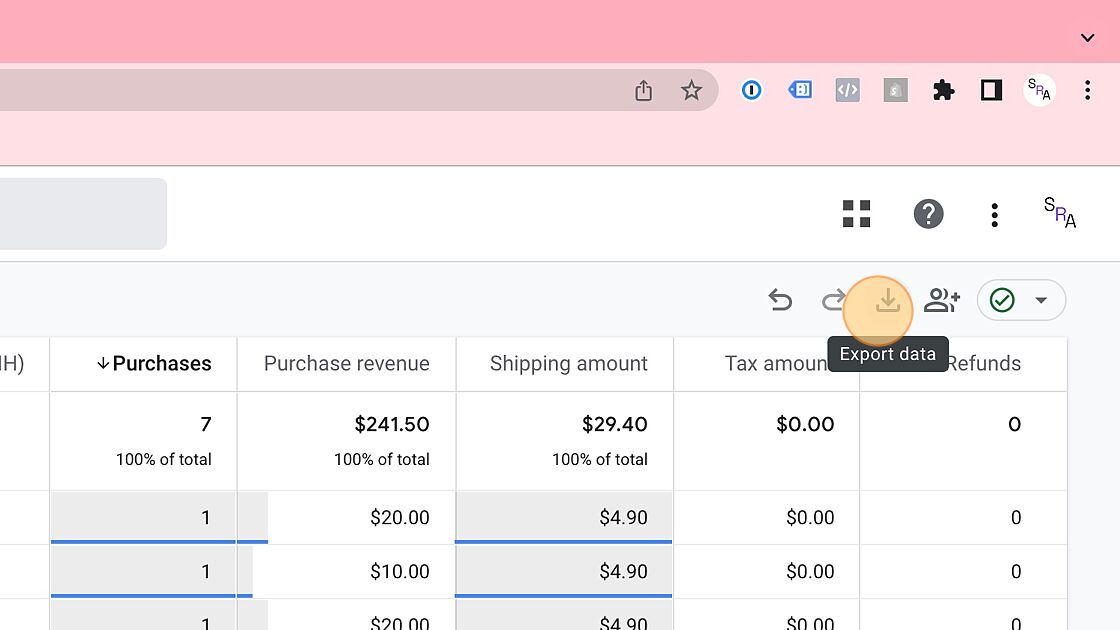
Task: Open the 1Password extension icon
Action: point(751,91)
